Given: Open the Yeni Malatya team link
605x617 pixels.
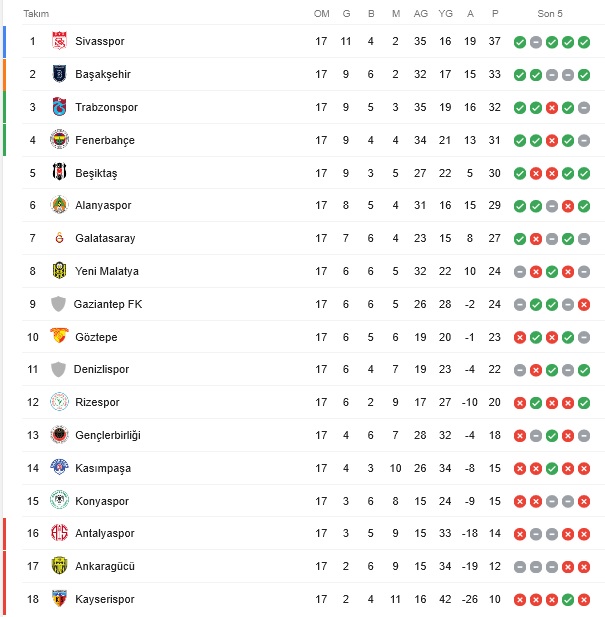Looking at the screenshot, I should point(107,271).
